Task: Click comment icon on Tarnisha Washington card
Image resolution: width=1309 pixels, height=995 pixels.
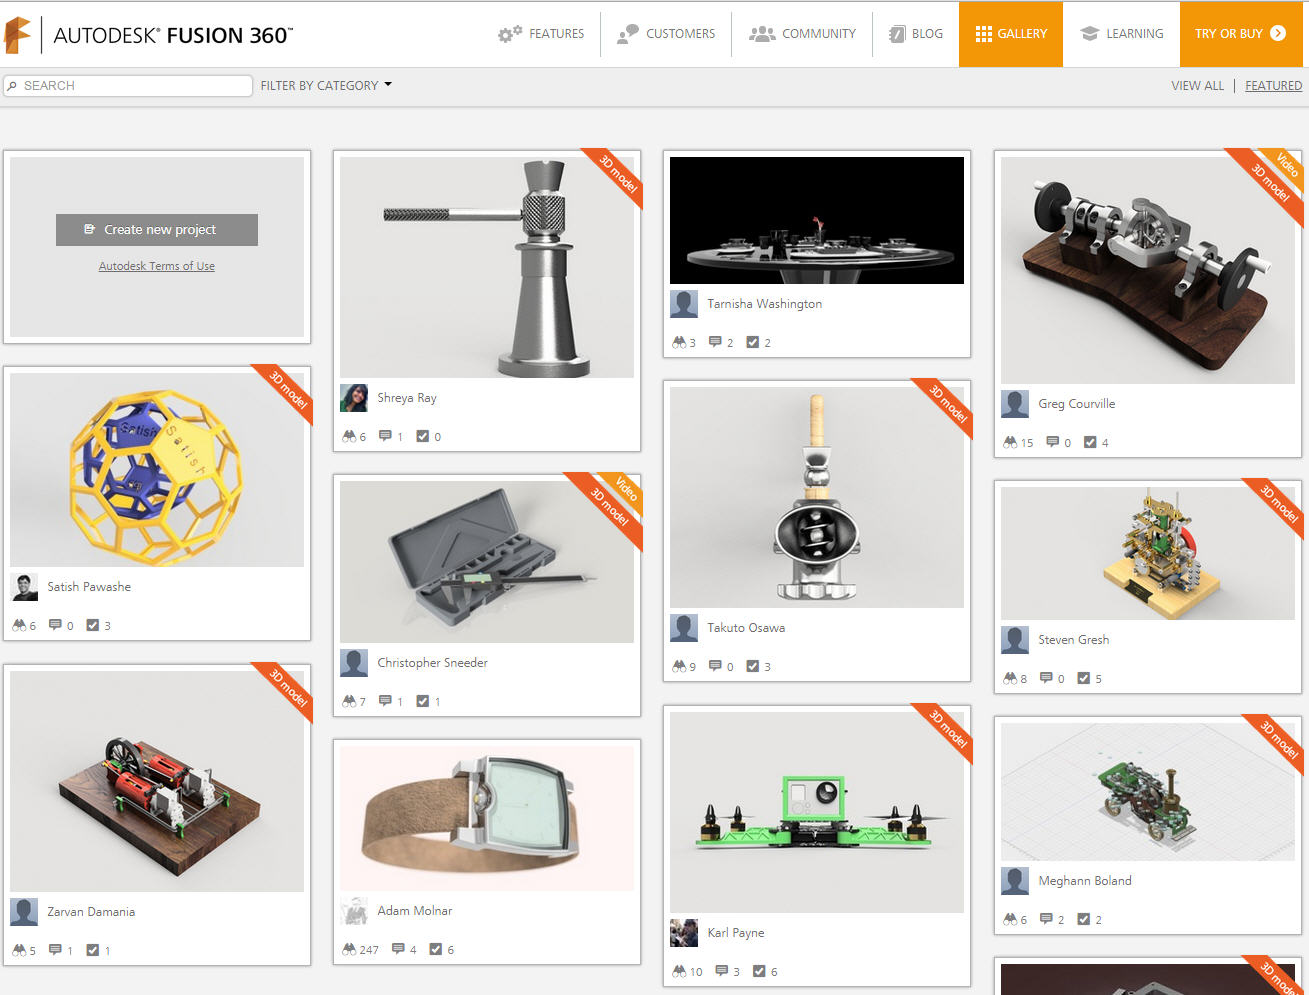Action: (x=715, y=342)
